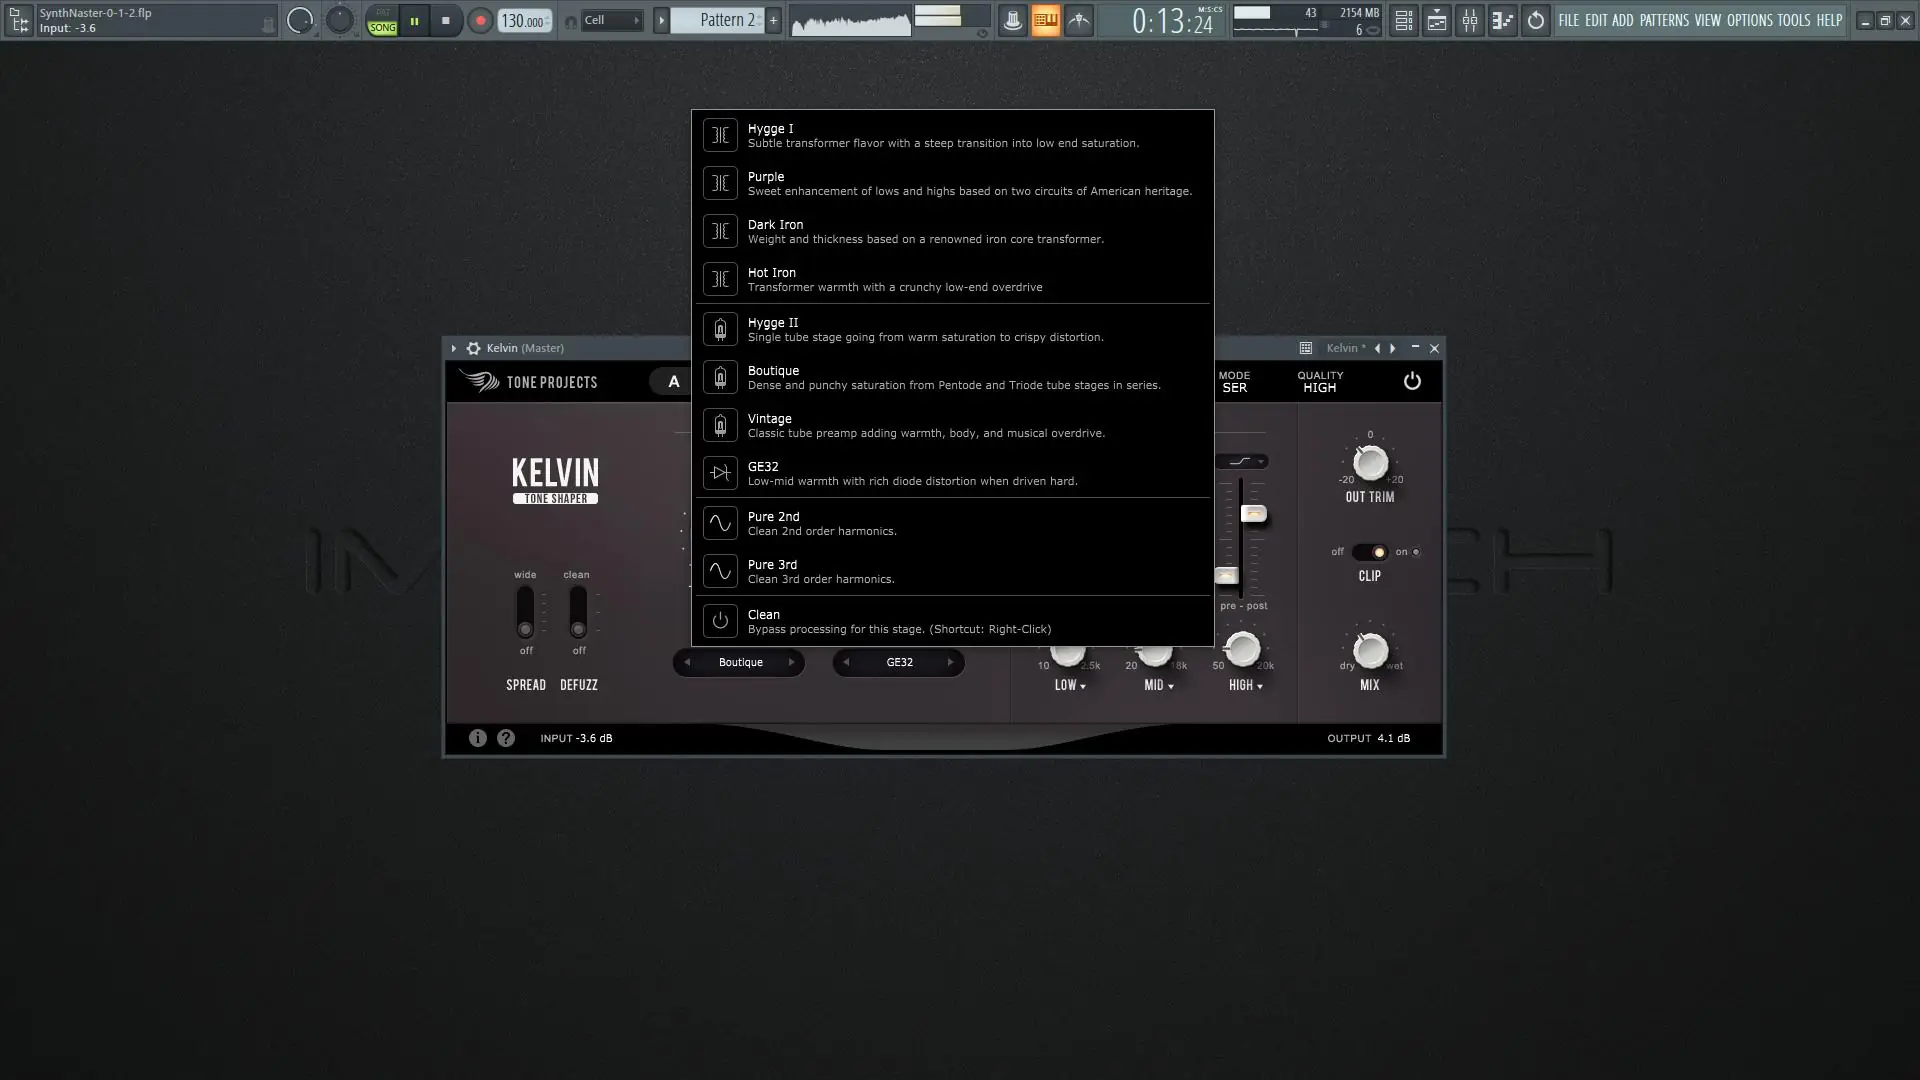Open the OPTIONS menu
The image size is (1920, 1080).
1749,20
